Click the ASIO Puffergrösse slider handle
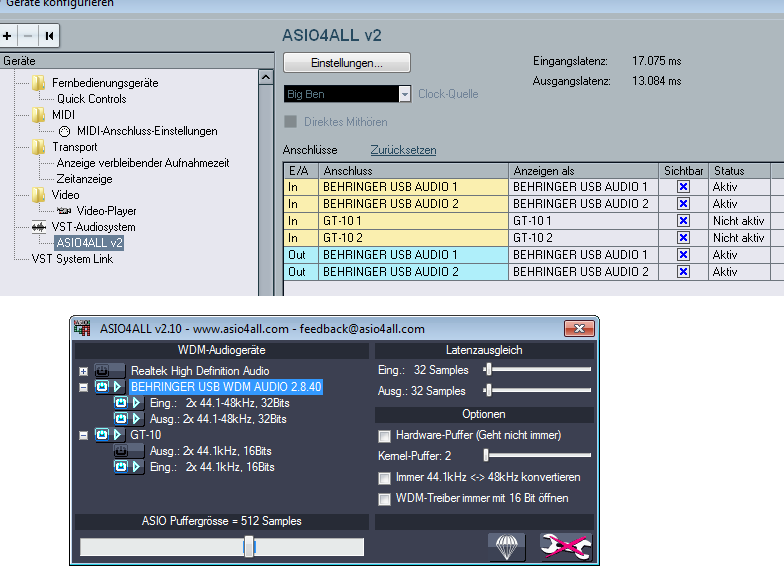The width and height of the screenshot is (784, 578). click(x=249, y=546)
